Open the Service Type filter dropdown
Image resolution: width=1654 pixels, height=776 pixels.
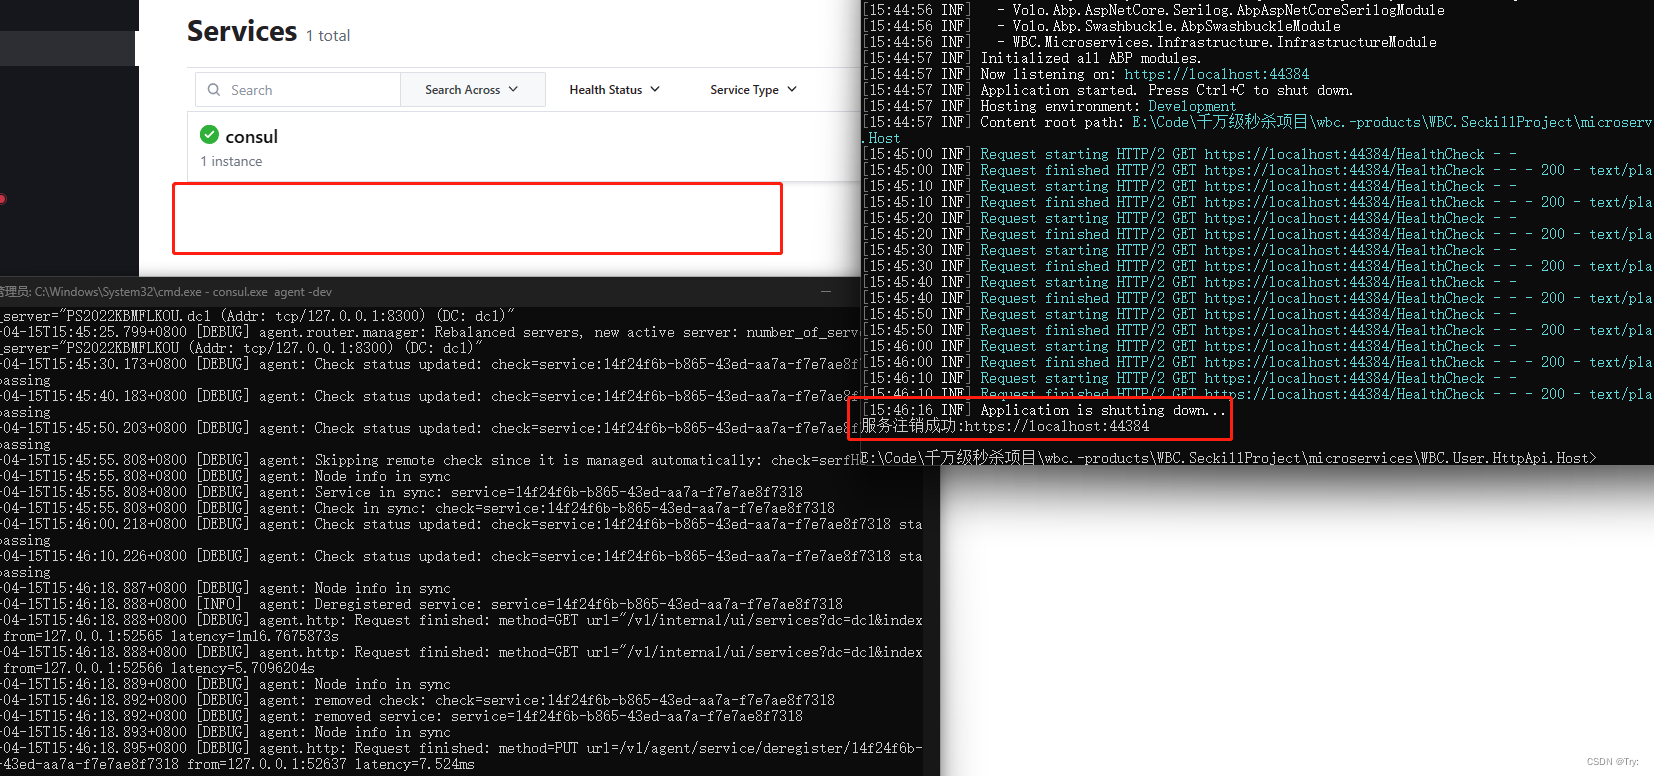[x=754, y=90]
